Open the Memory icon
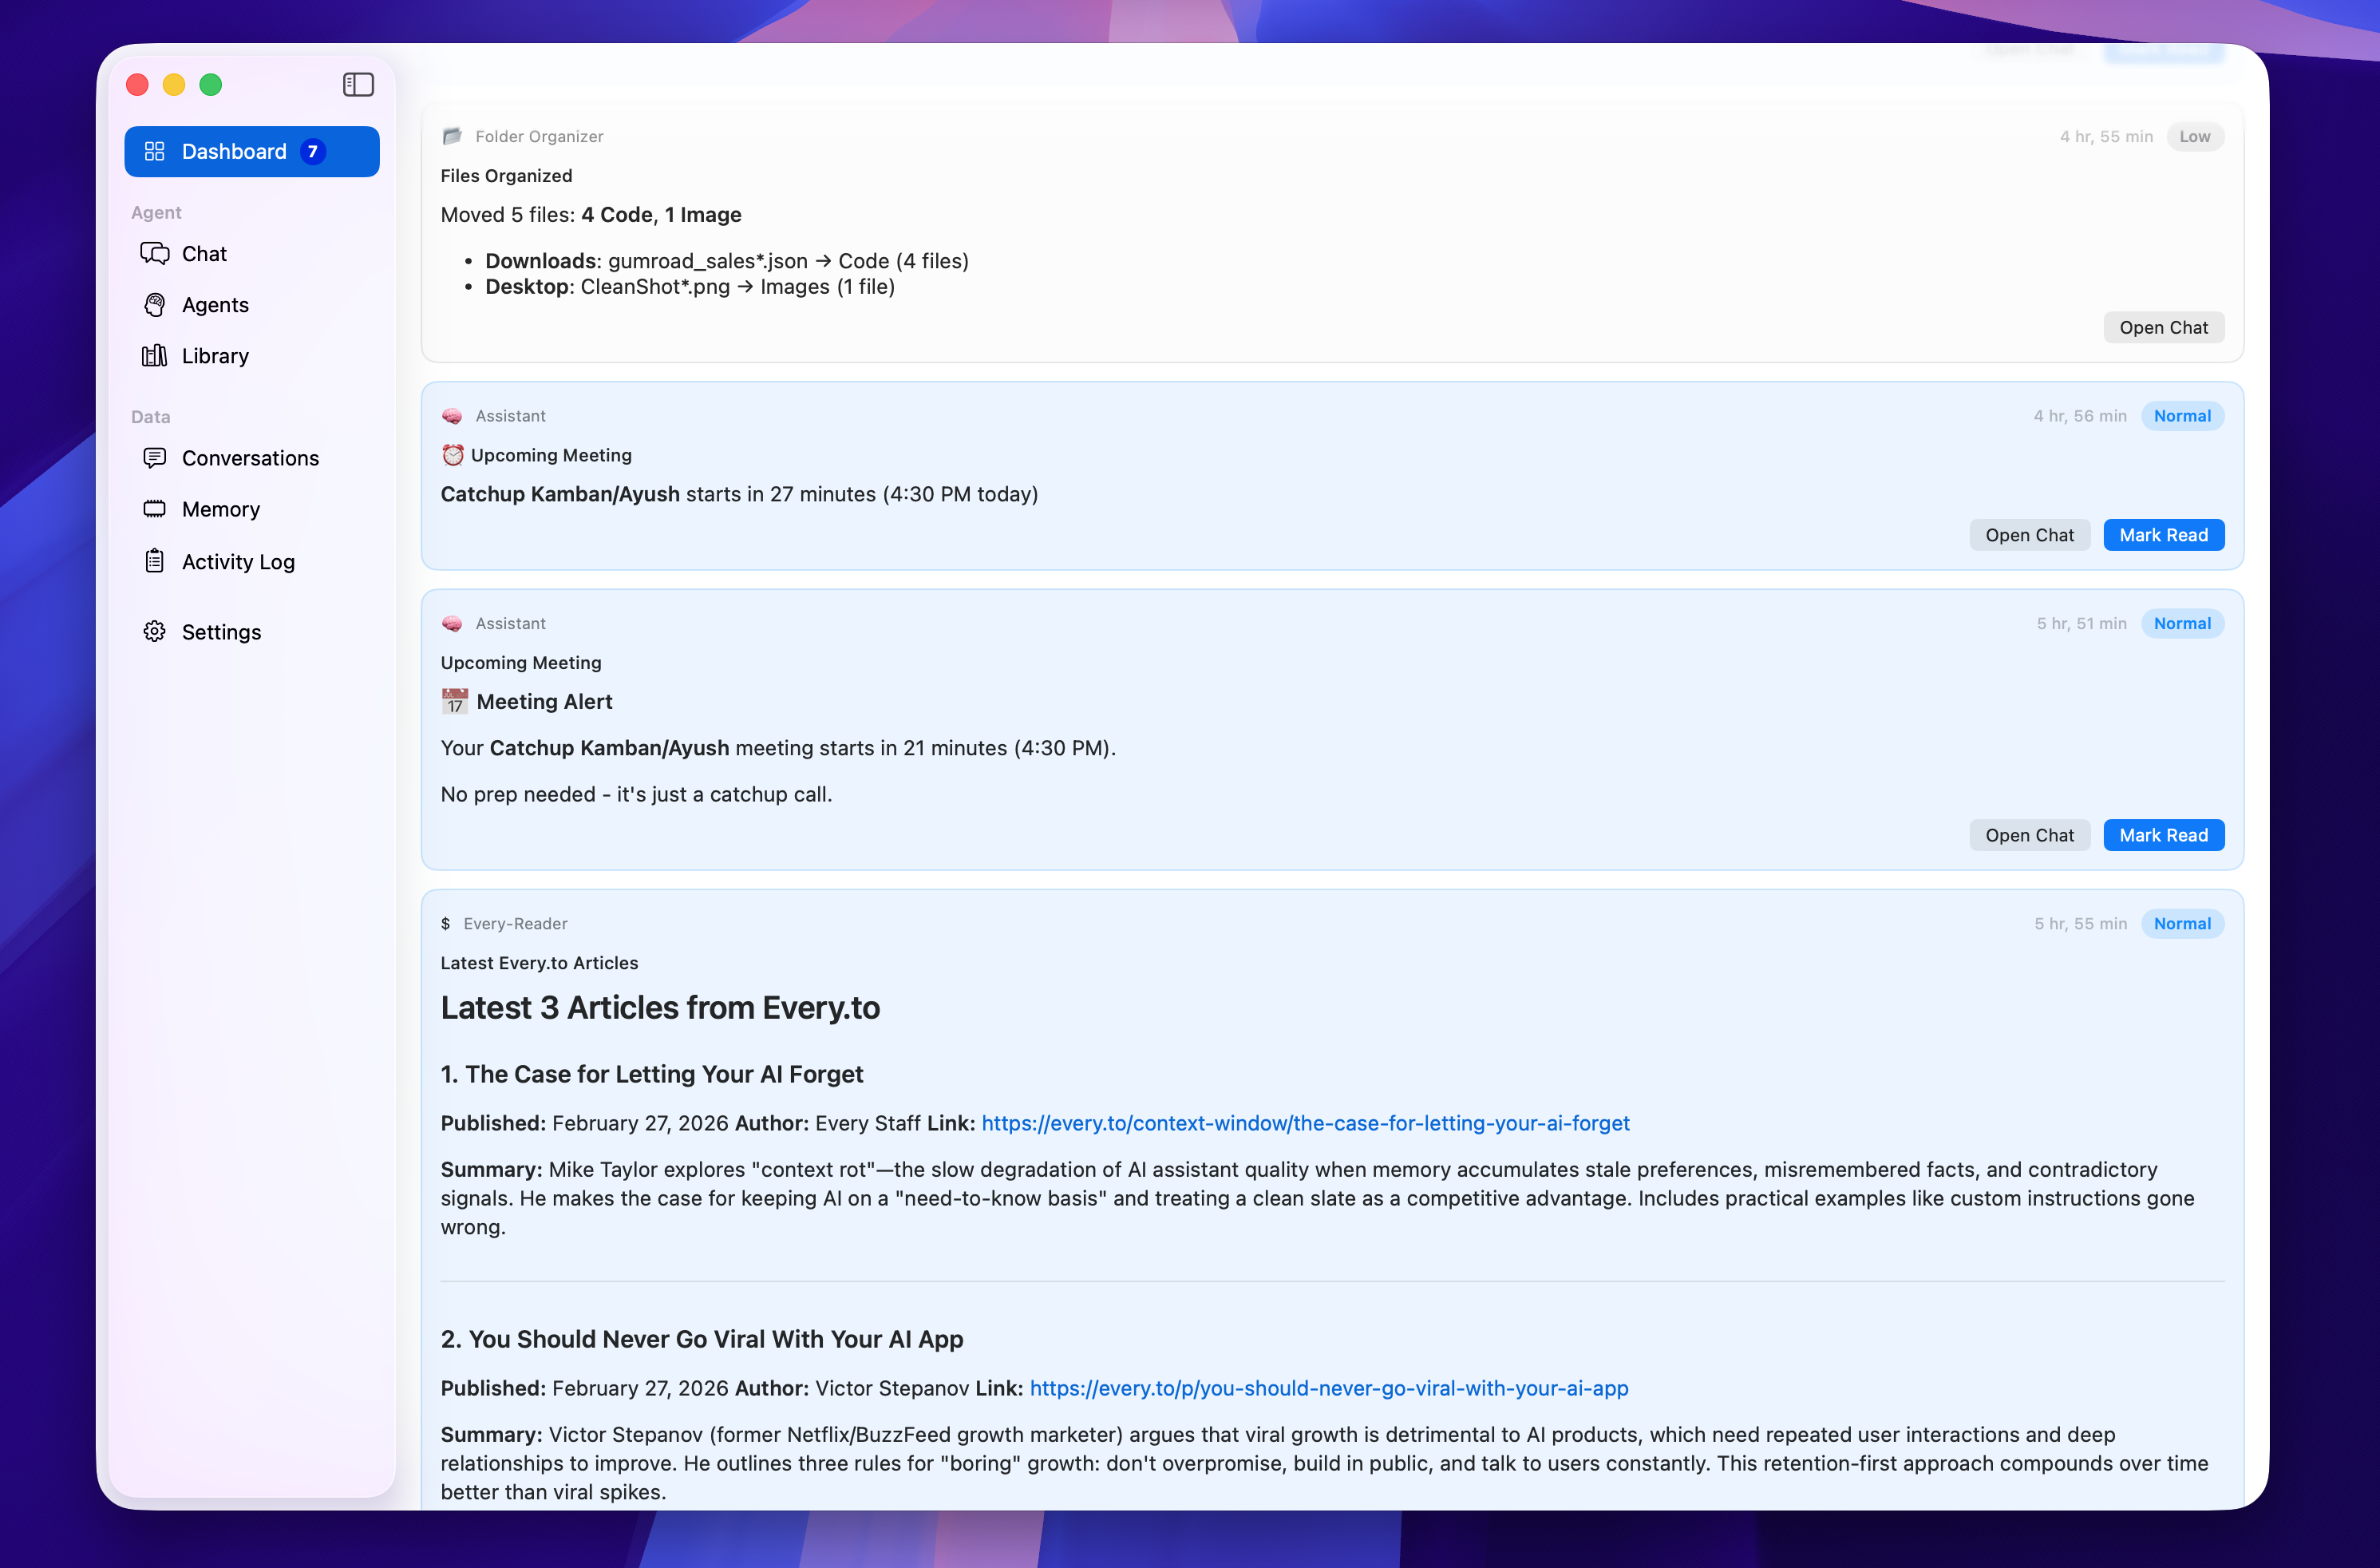 (155, 509)
